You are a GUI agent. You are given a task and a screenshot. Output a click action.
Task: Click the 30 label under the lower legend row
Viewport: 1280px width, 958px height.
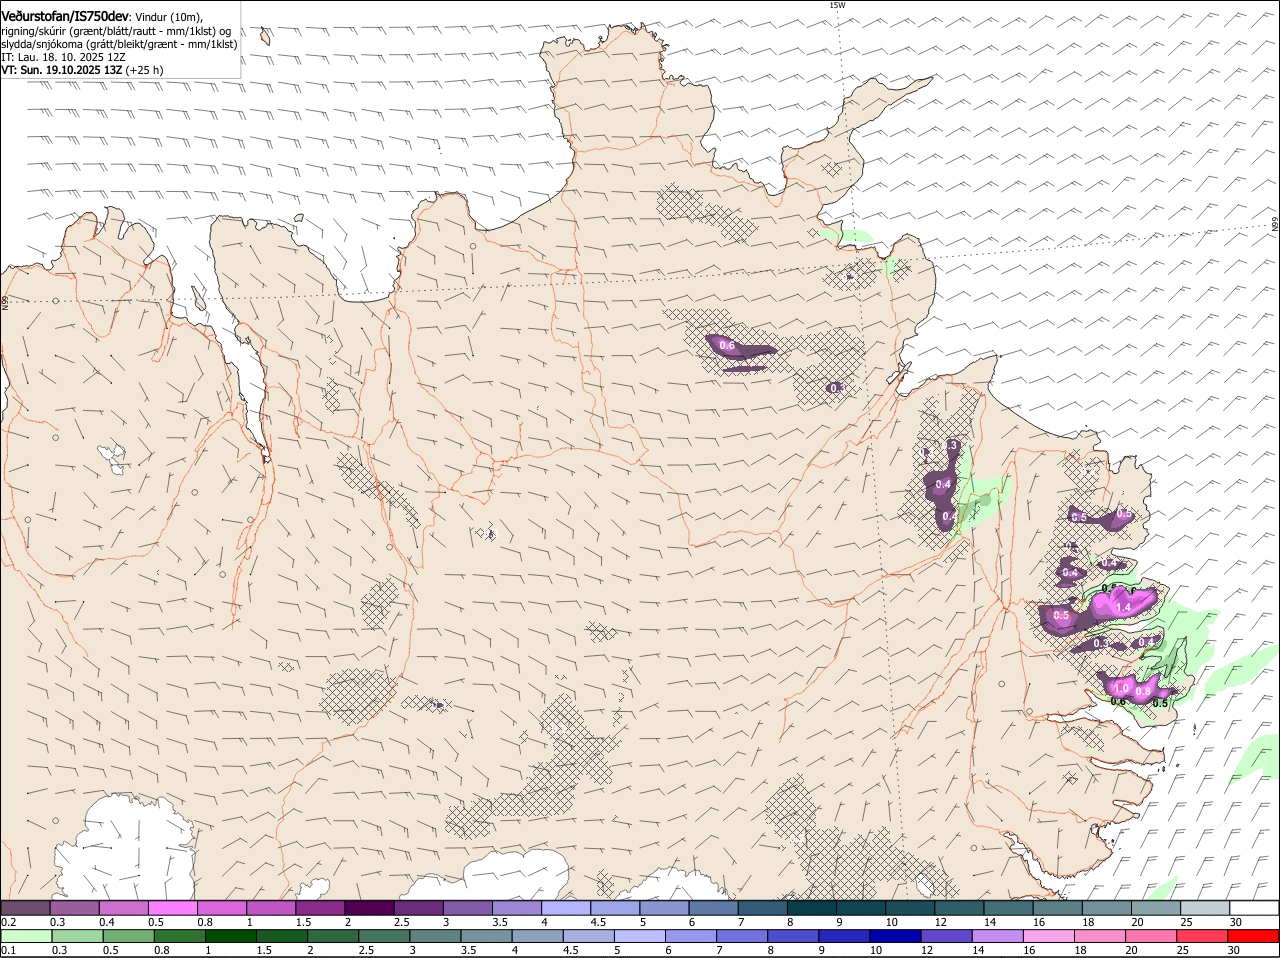point(1233,950)
